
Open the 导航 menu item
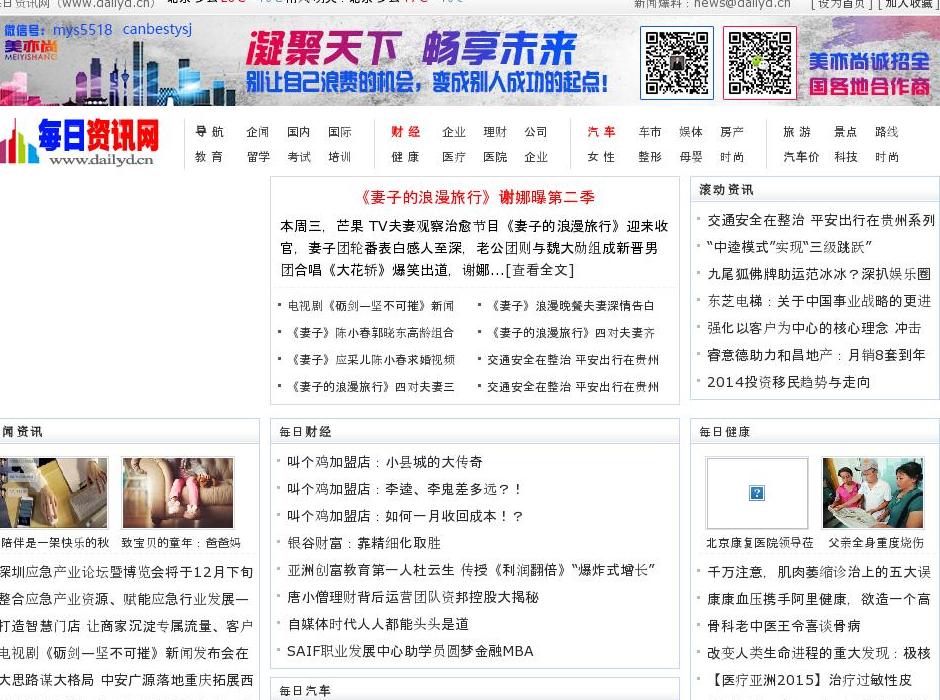(x=209, y=132)
